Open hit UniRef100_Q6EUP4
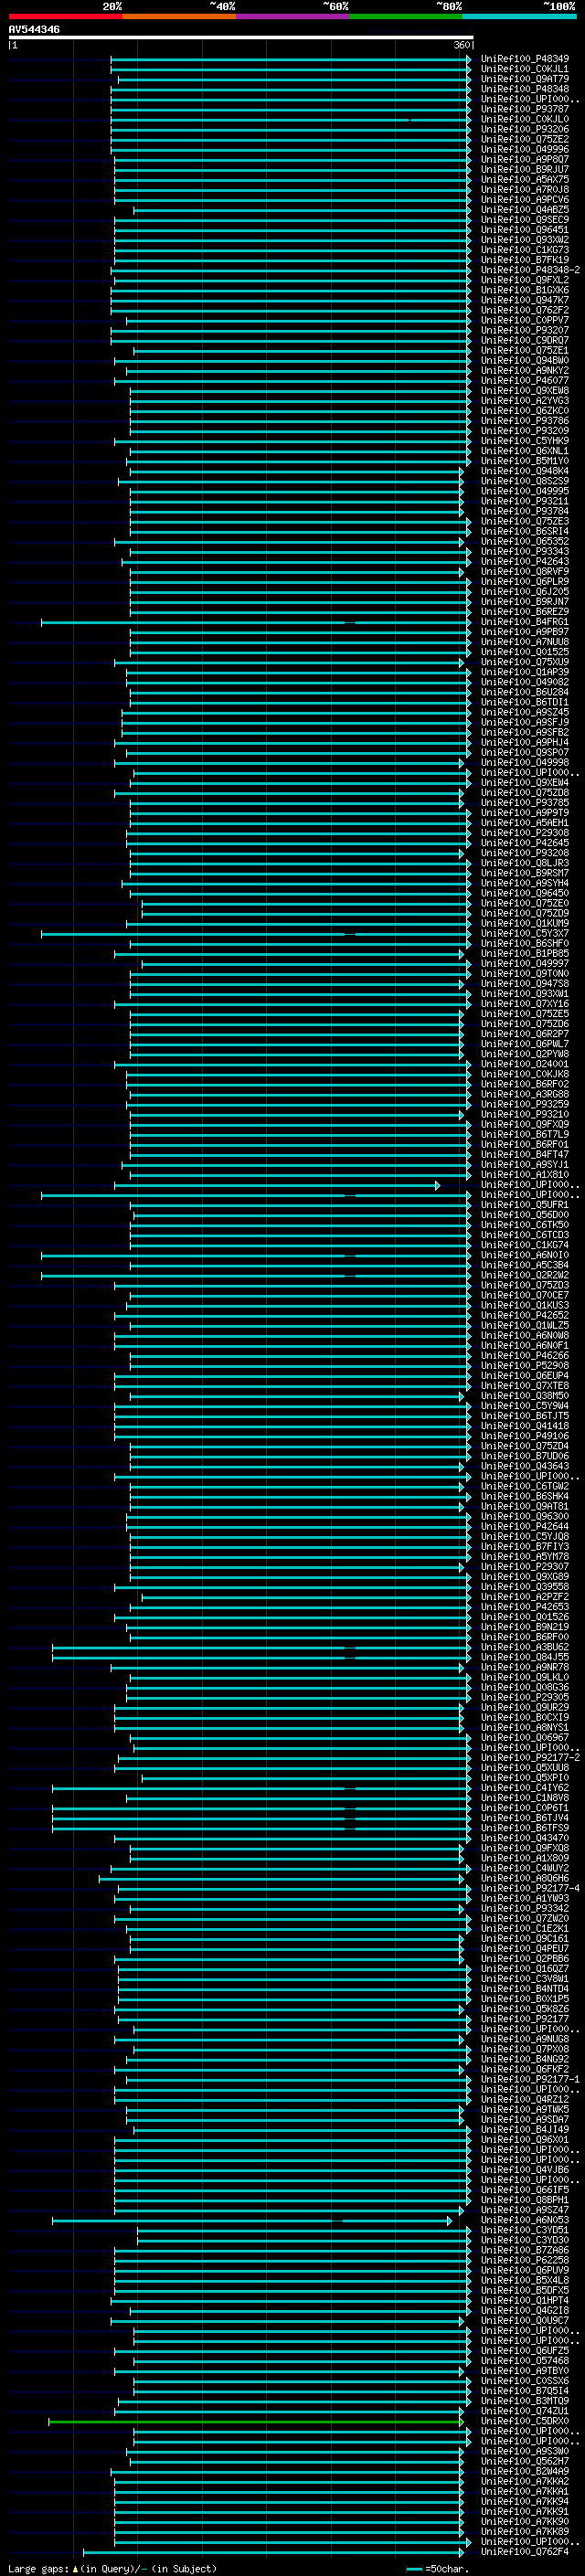 [525, 1376]
